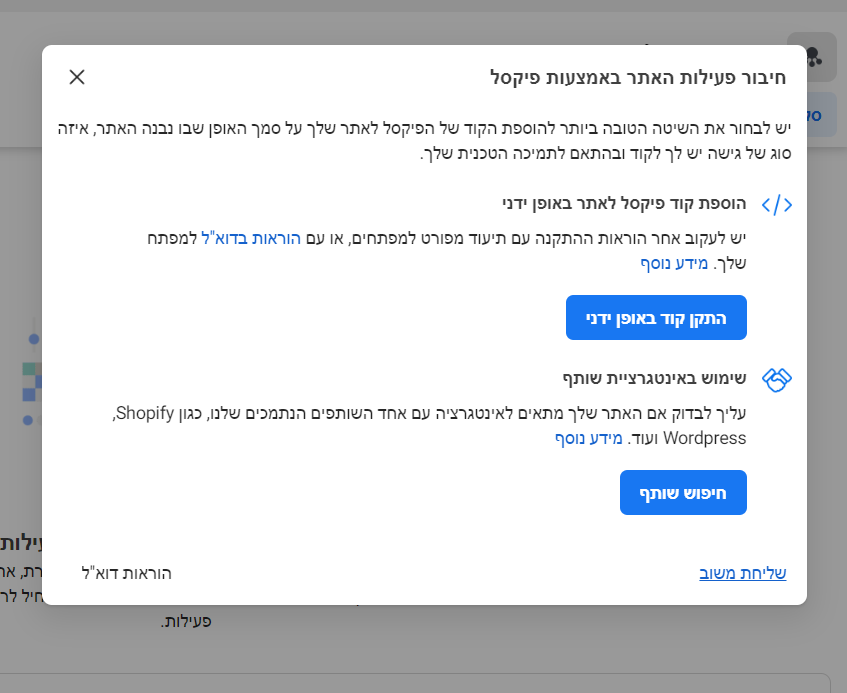Click 'התקן קוד באופן ידני' button
Image resolution: width=847 pixels, height=693 pixels.
pyautogui.click(x=656, y=318)
